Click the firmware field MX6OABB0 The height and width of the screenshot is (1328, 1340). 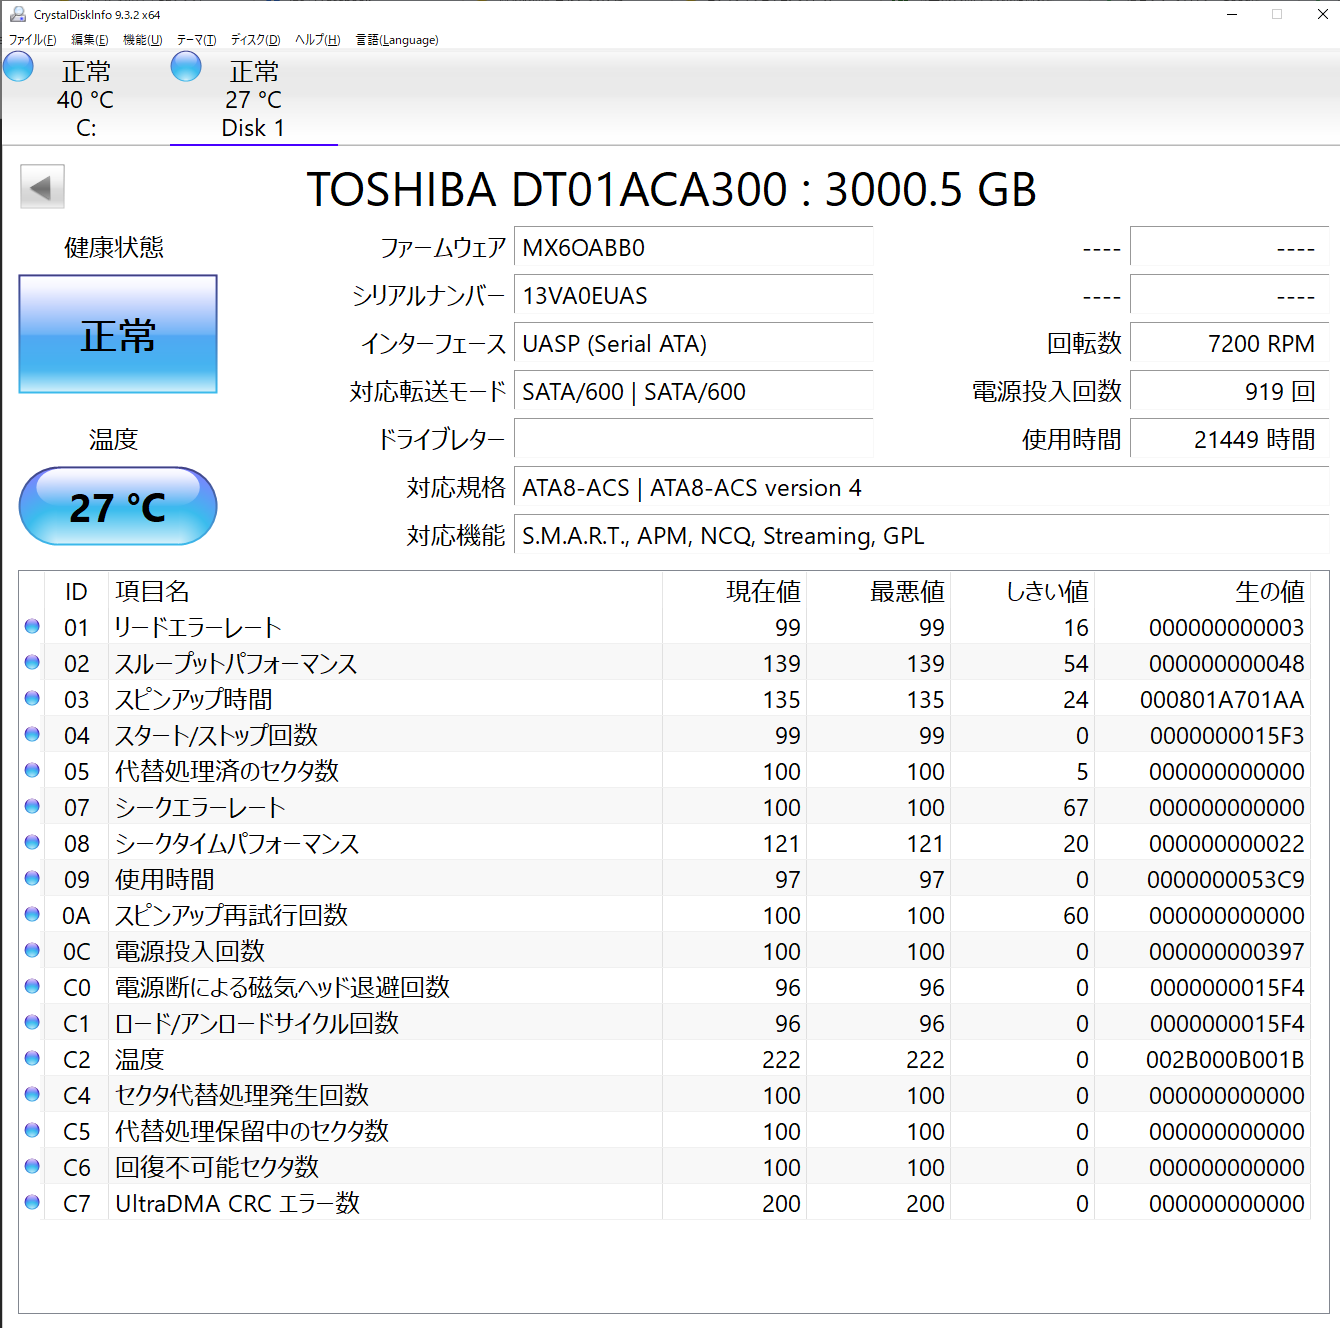(692, 248)
